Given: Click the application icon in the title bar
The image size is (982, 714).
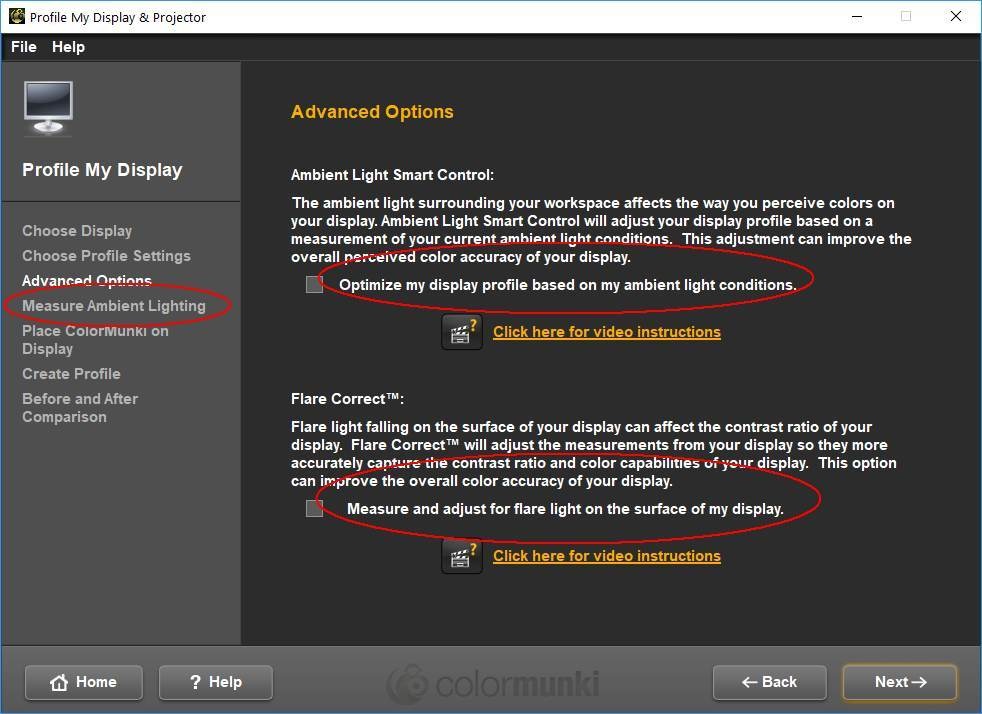Looking at the screenshot, I should (17, 16).
